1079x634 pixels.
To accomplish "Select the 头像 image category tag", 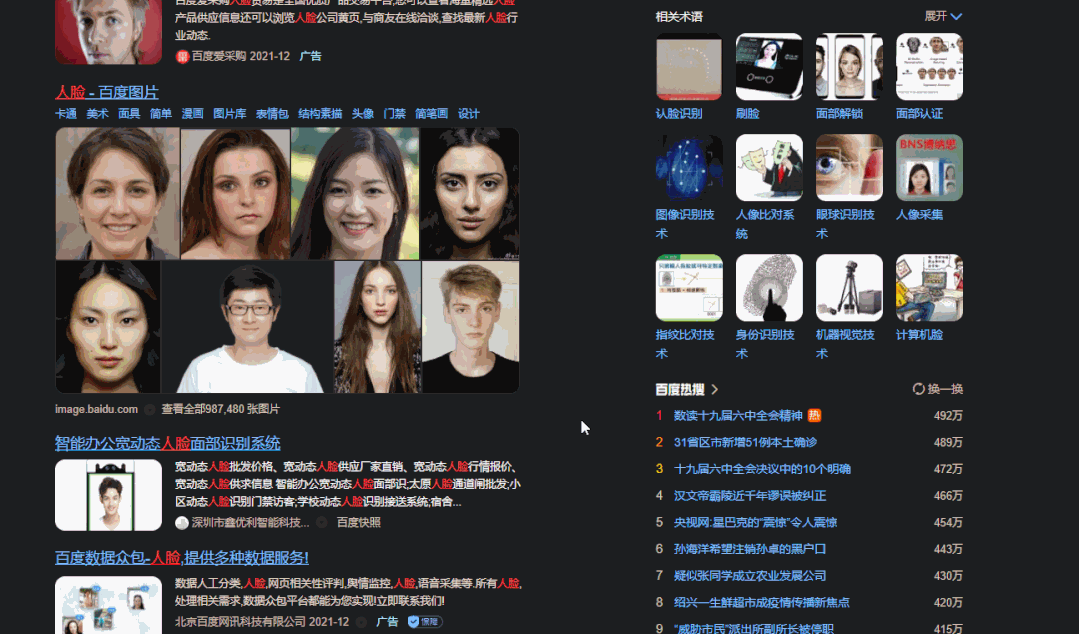I will click(x=363, y=114).
